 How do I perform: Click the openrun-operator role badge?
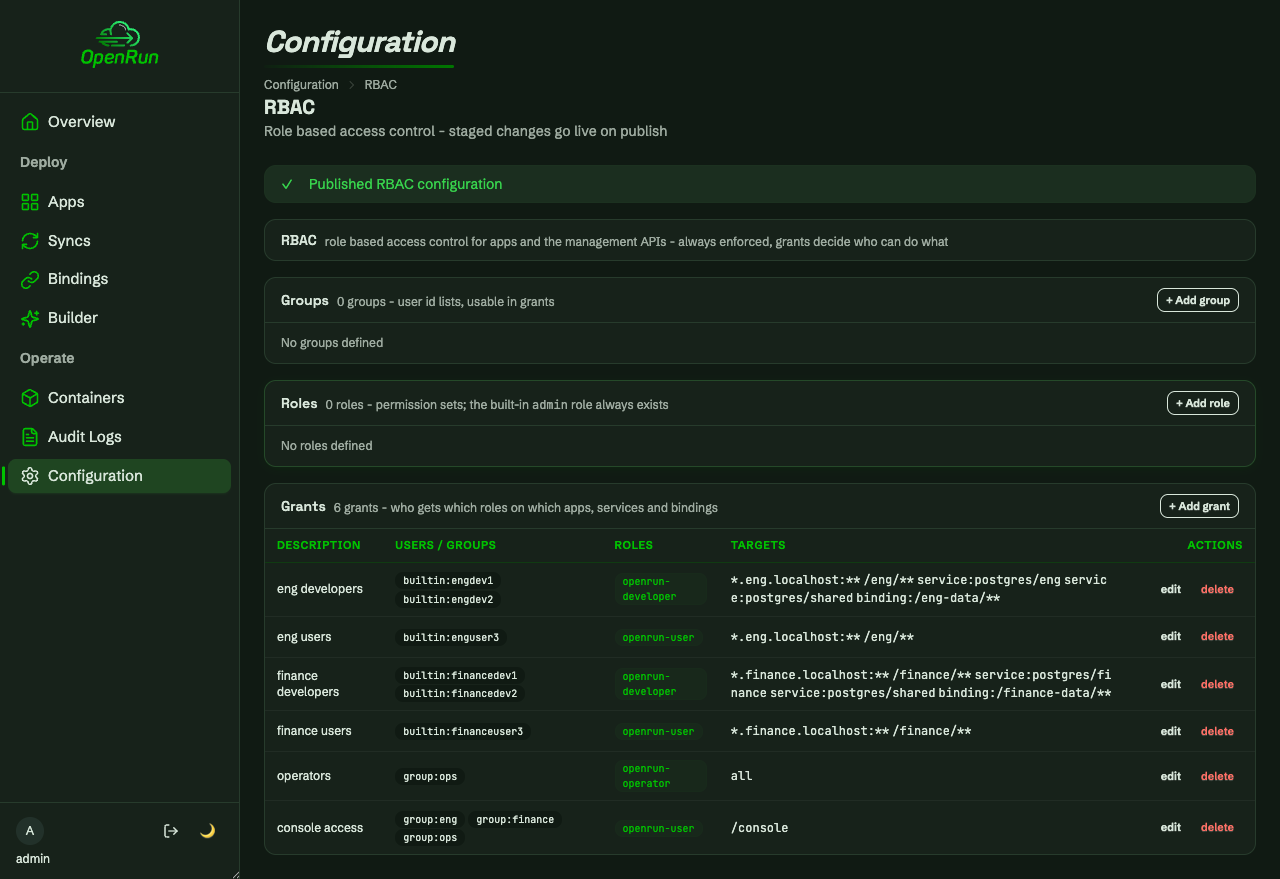pos(660,776)
